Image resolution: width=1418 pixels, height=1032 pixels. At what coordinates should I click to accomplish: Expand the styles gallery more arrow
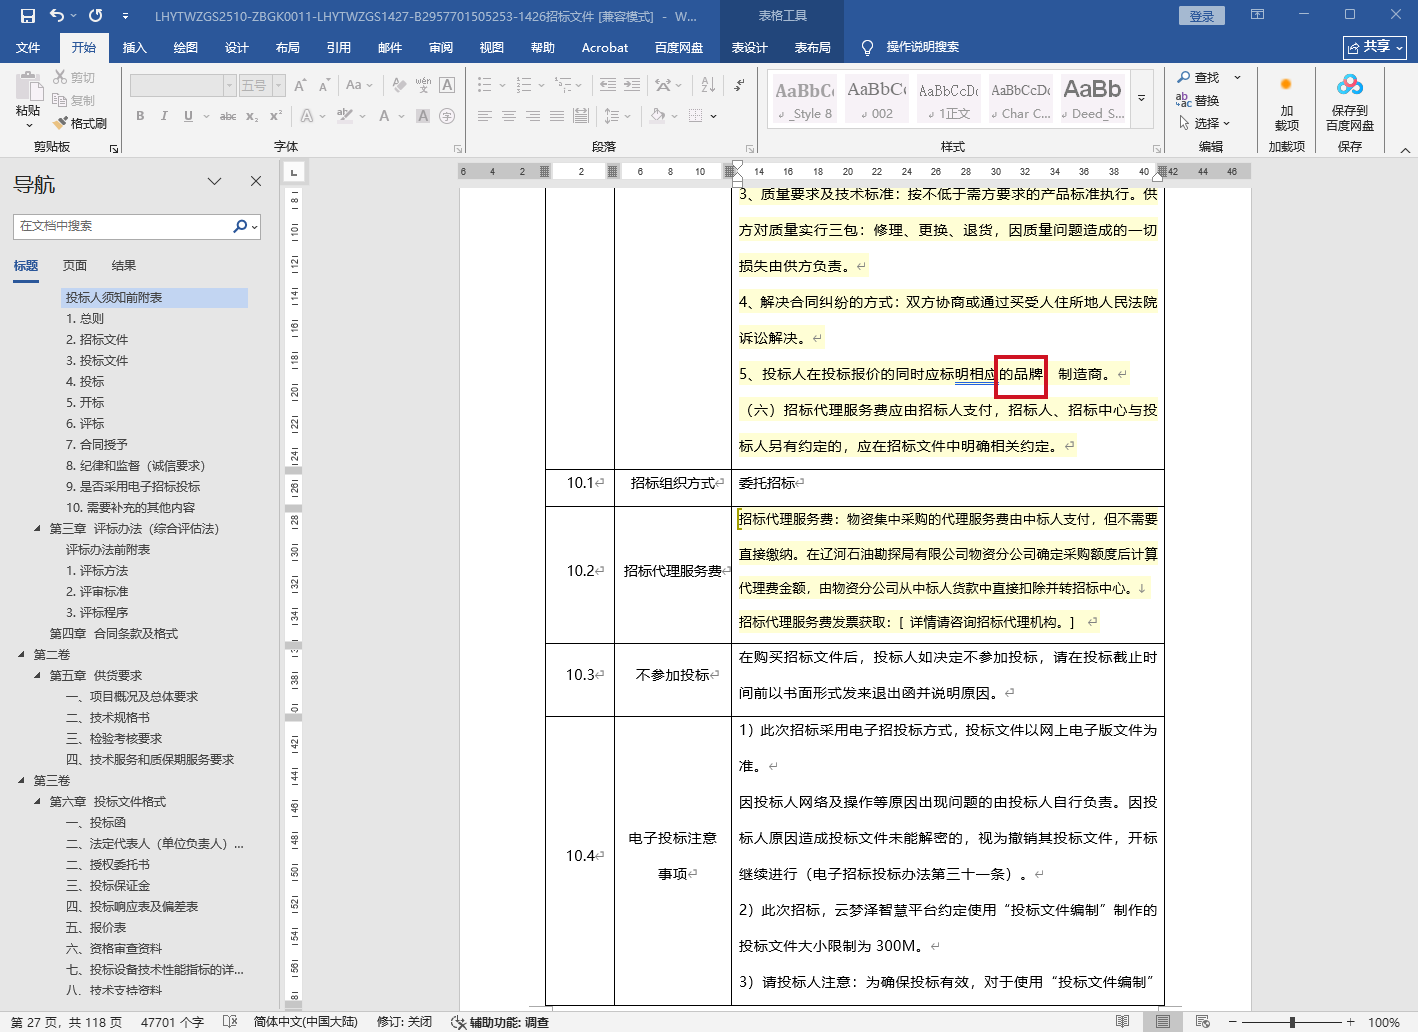click(1142, 98)
